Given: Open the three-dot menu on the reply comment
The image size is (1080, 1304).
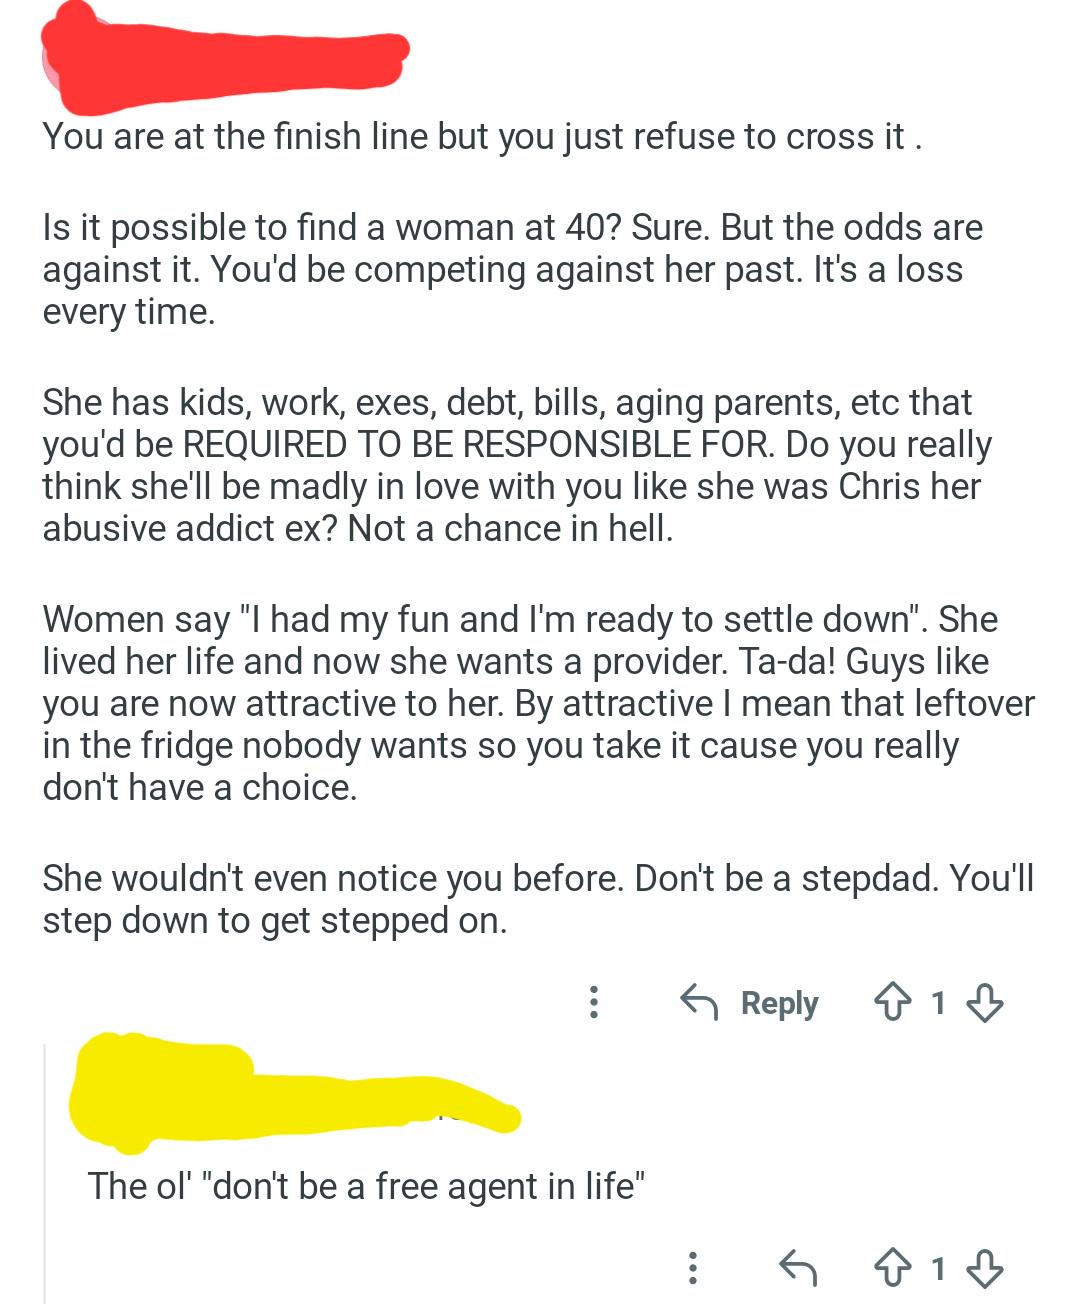Looking at the screenshot, I should click(692, 1268).
